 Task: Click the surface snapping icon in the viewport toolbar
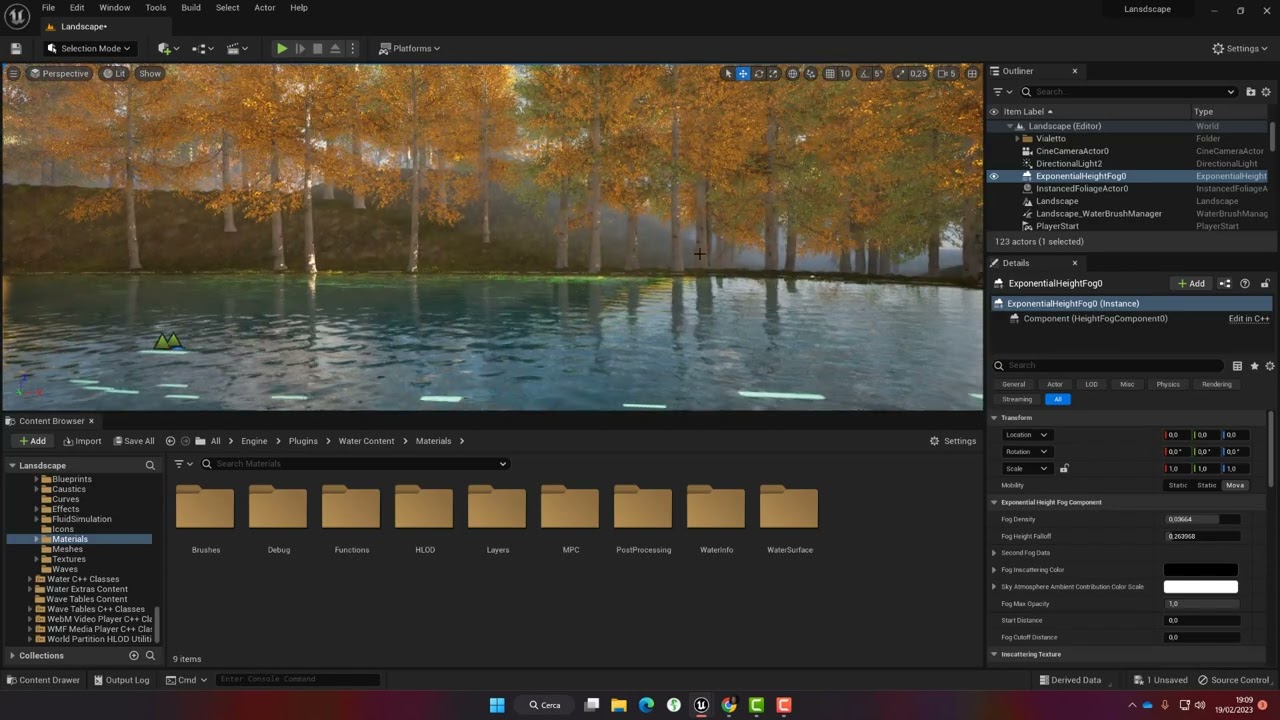pos(811,73)
